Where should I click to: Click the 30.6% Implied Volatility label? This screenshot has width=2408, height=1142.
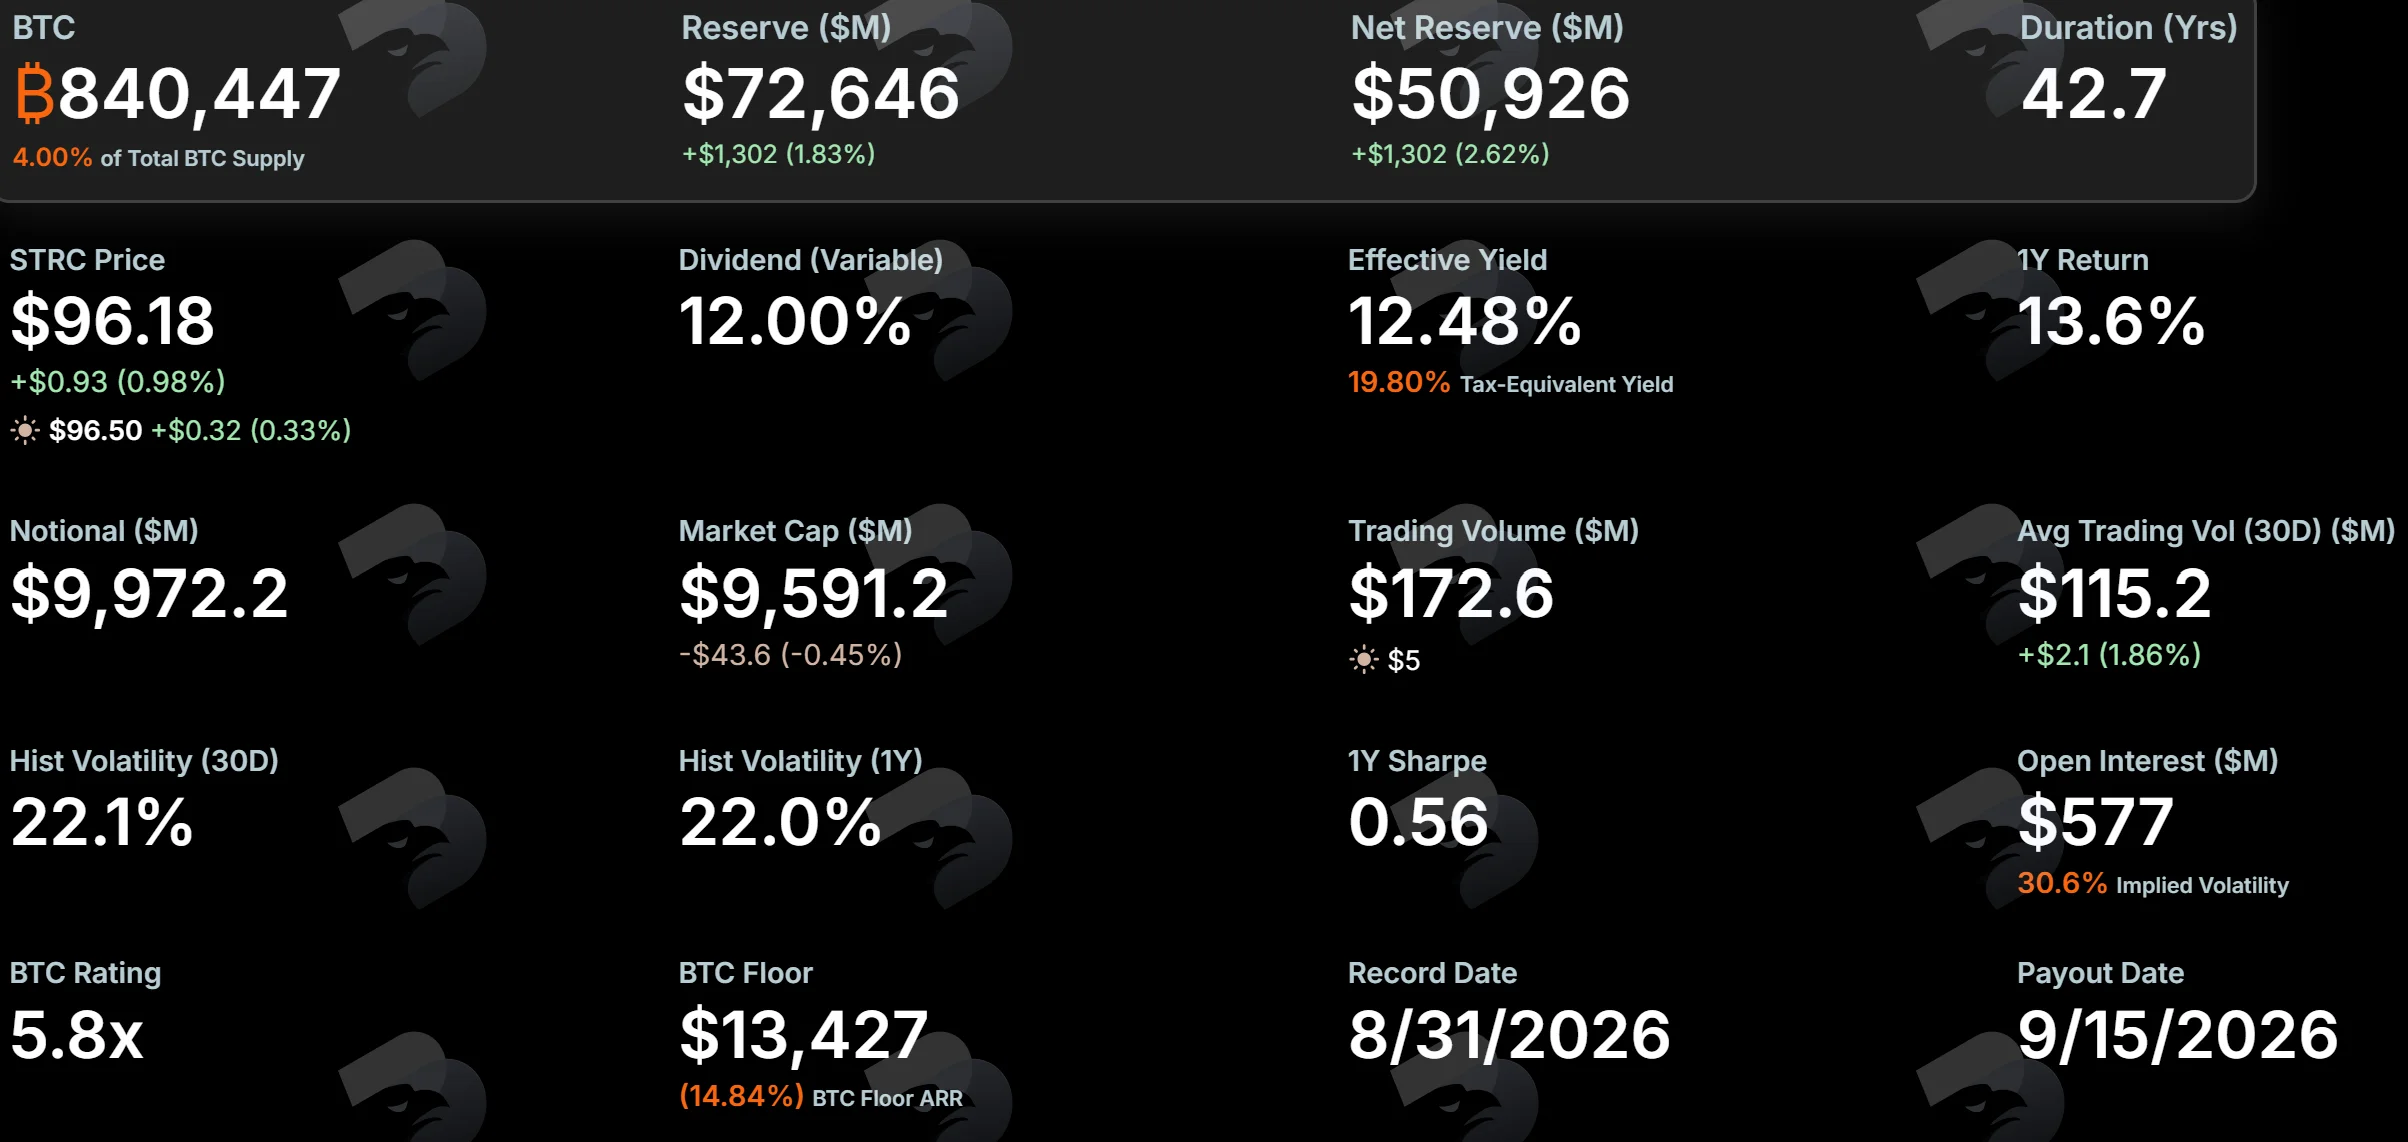pyautogui.click(x=2153, y=884)
